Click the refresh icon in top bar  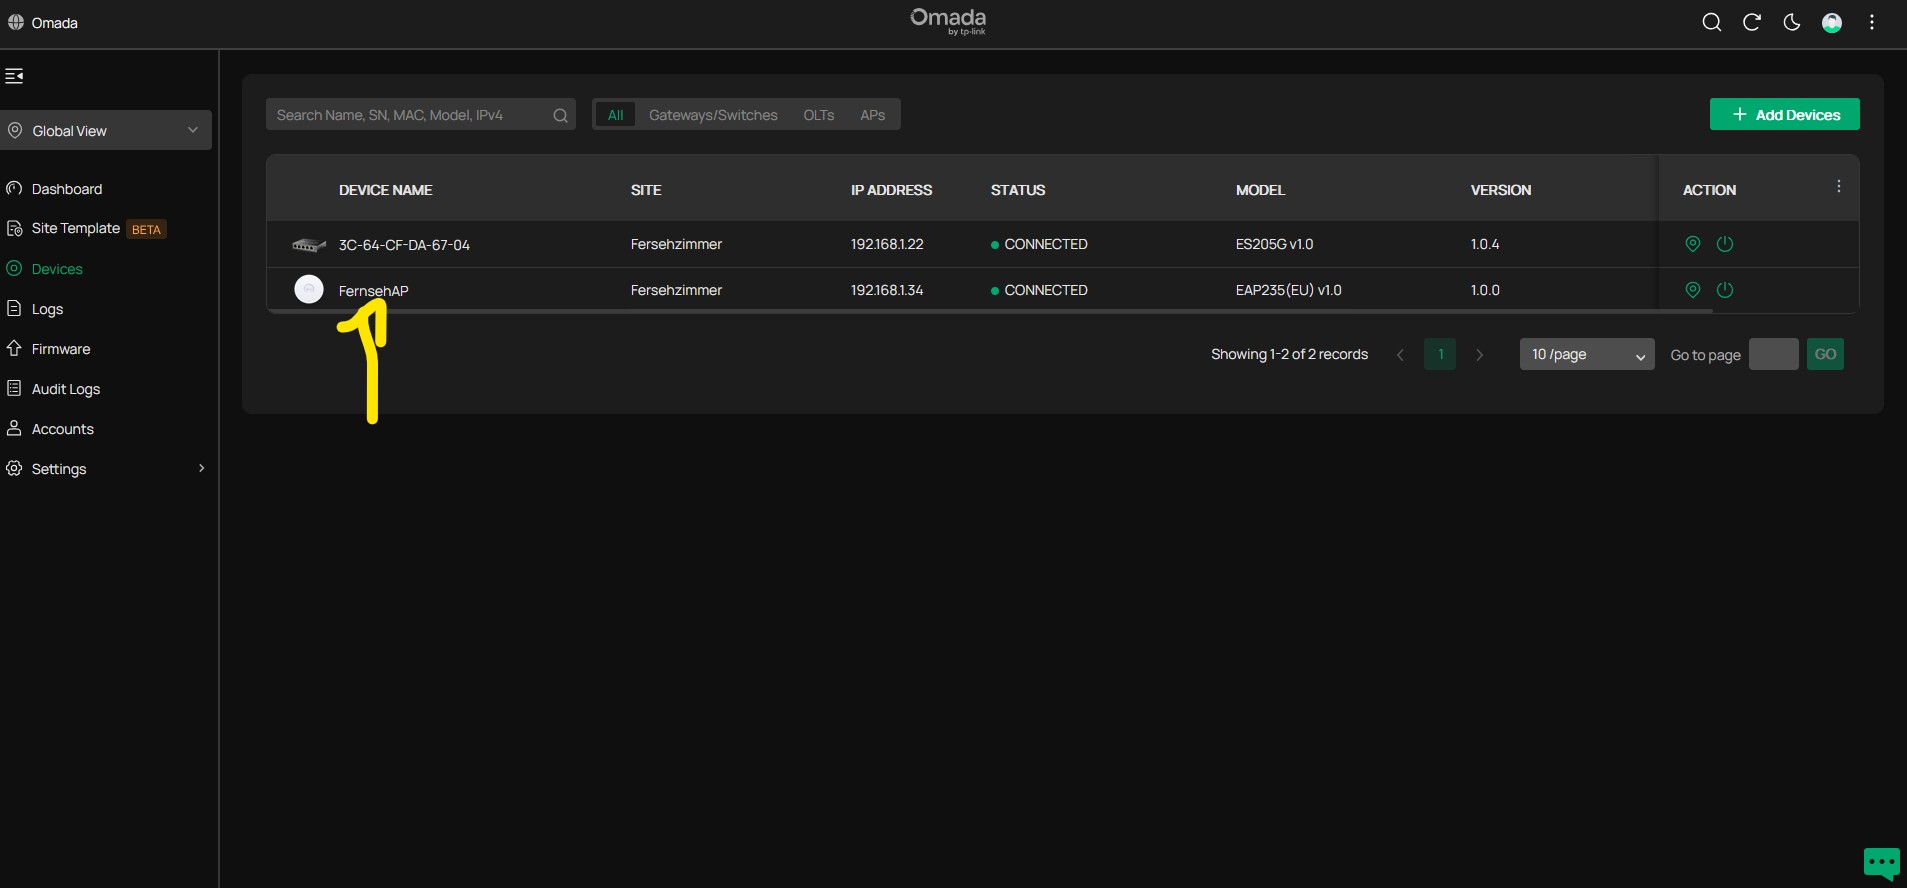point(1751,23)
